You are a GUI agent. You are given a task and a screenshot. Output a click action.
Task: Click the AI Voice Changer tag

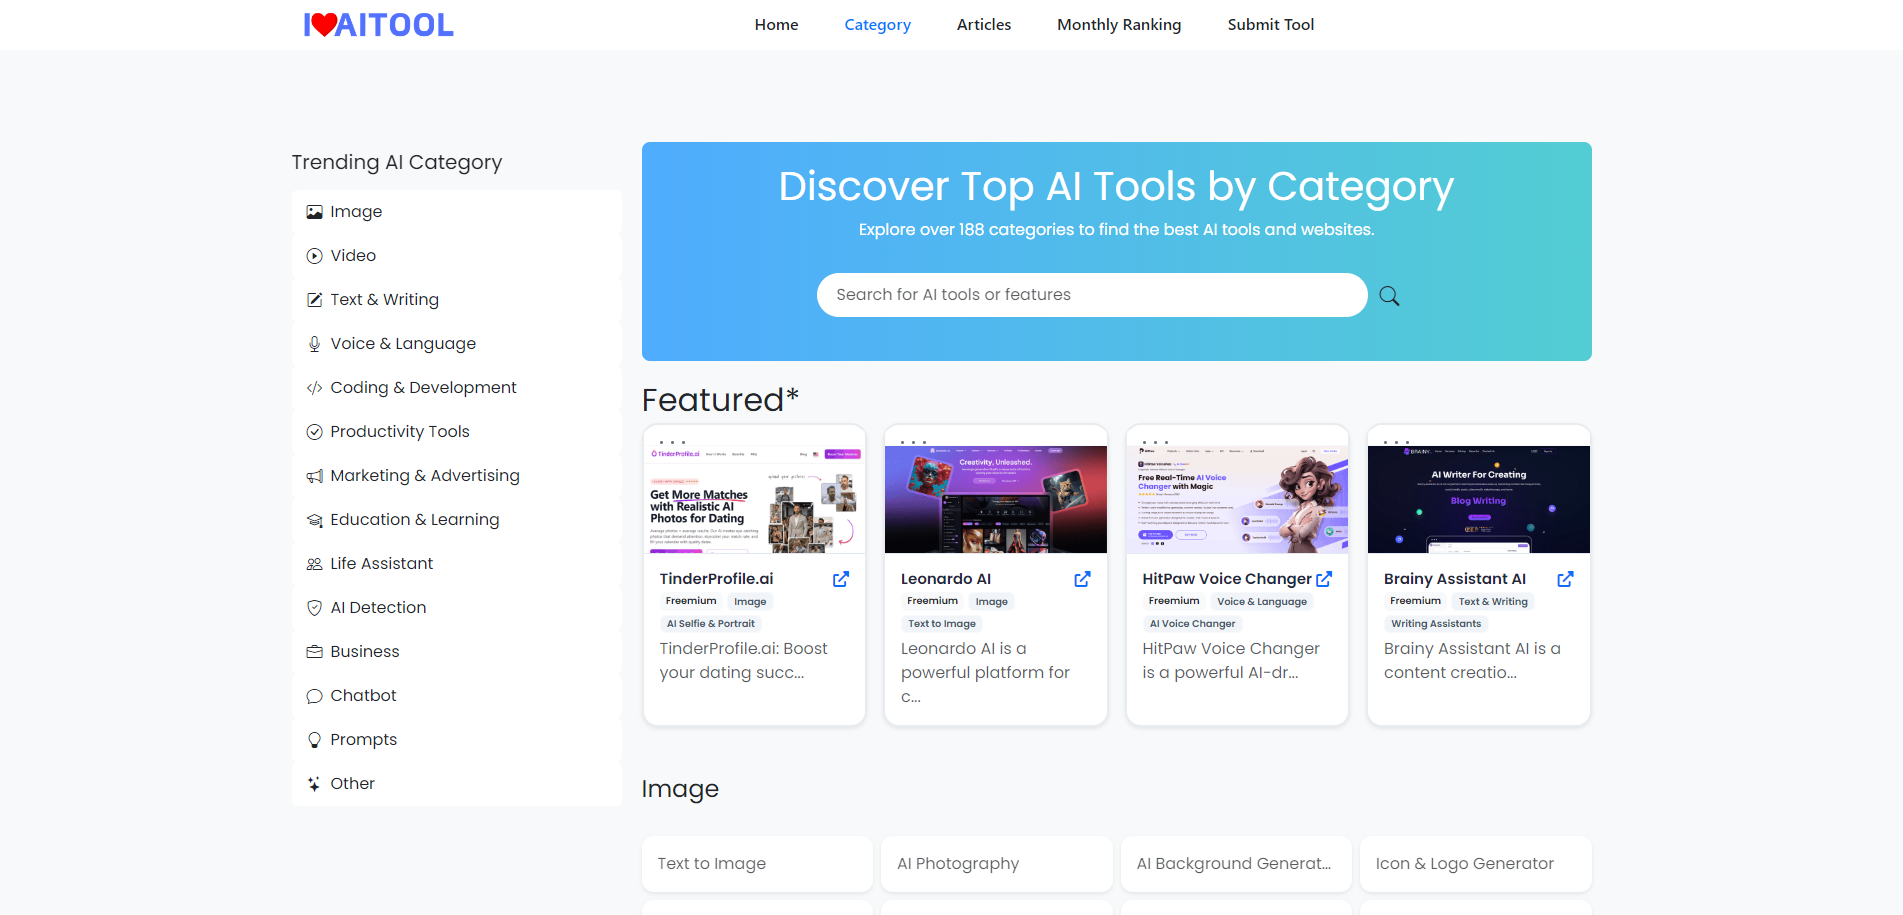tap(1192, 624)
